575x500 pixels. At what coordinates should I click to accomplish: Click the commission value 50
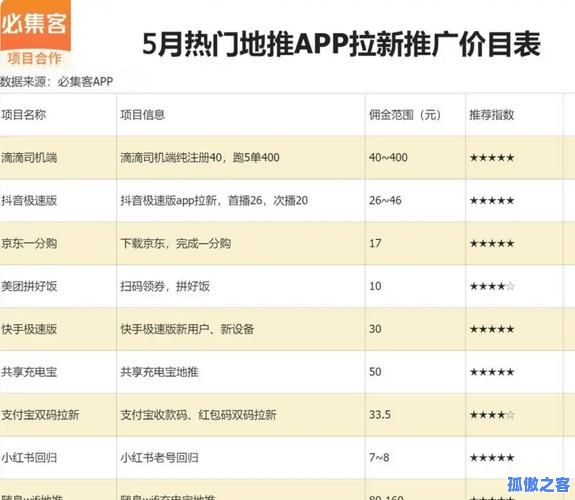click(375, 372)
